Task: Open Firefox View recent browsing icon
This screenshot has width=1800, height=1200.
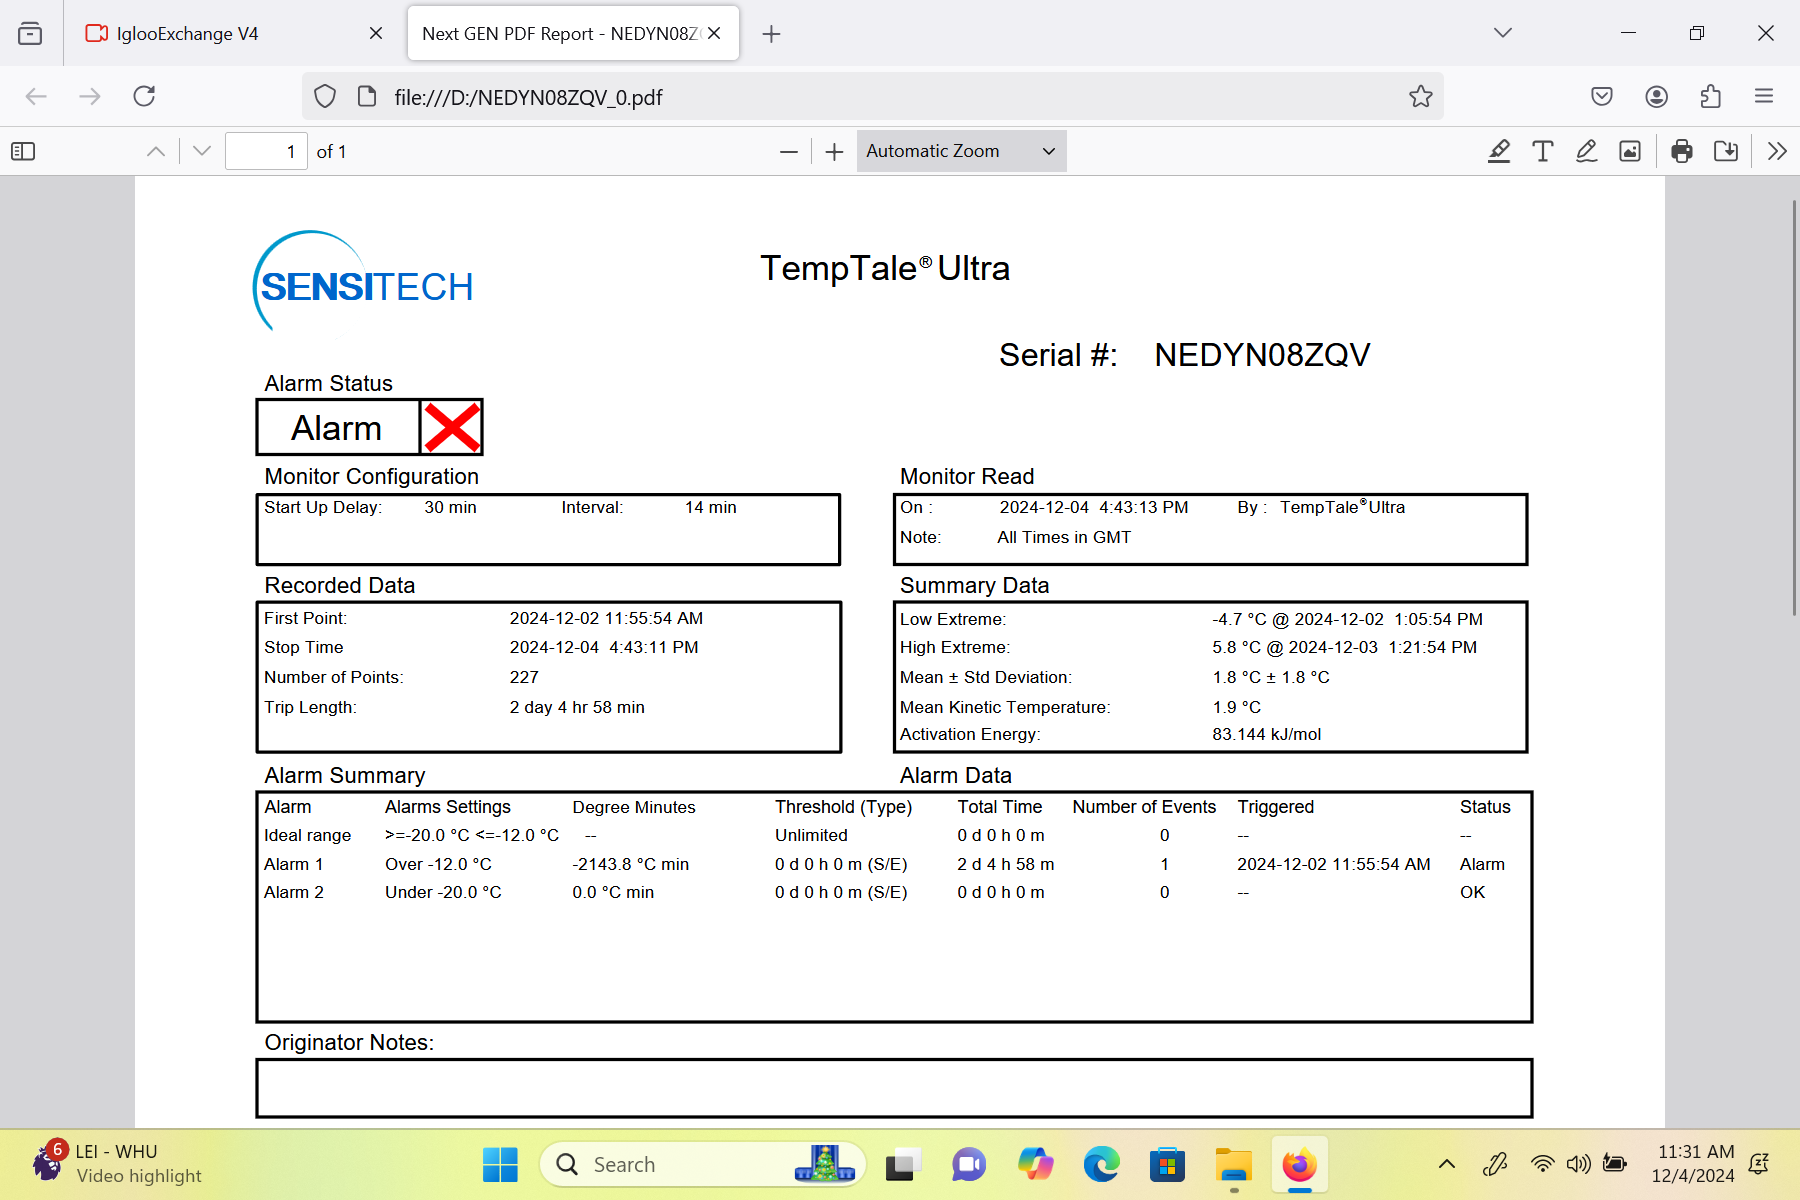Action: click(x=30, y=33)
